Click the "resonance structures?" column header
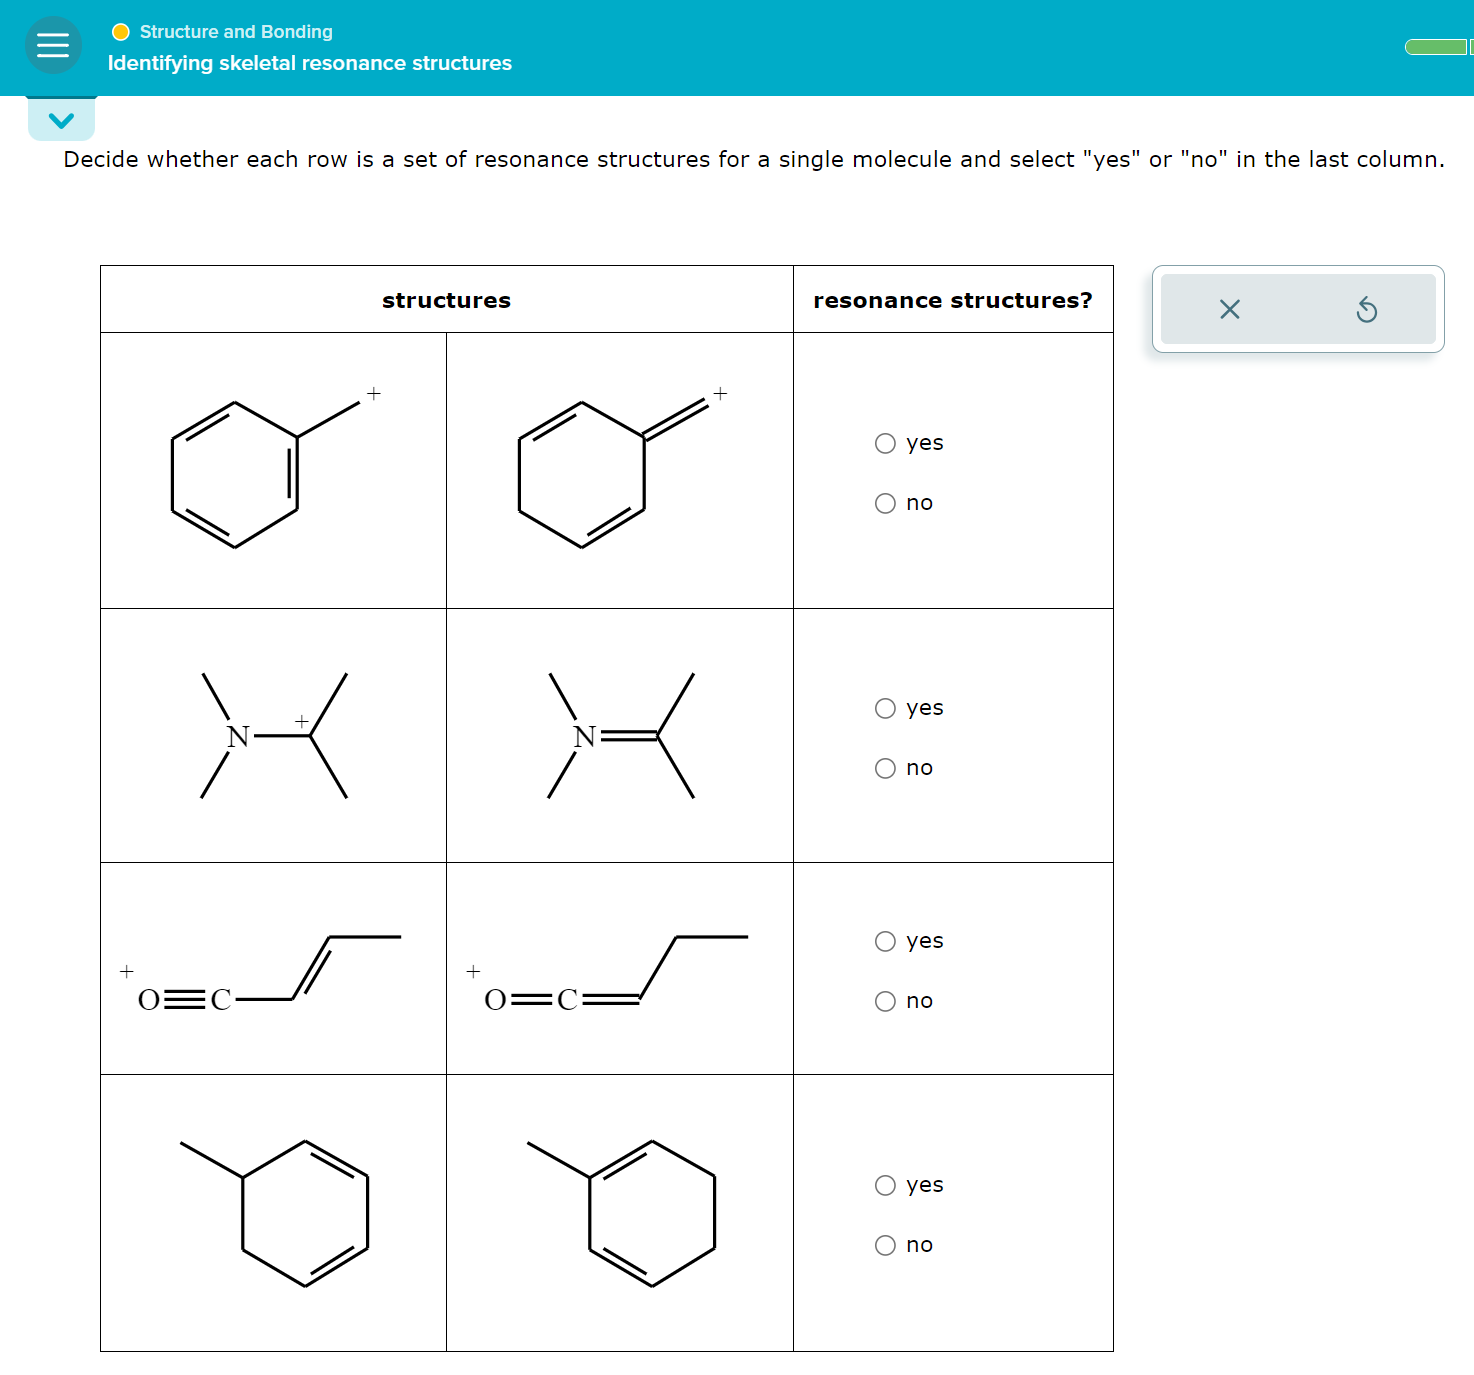 pos(953,300)
